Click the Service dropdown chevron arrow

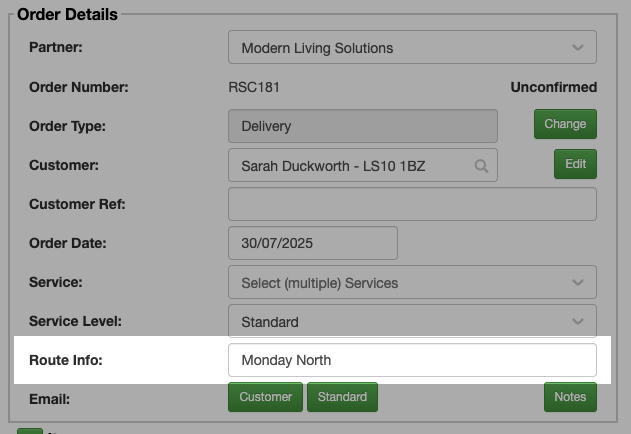577,283
